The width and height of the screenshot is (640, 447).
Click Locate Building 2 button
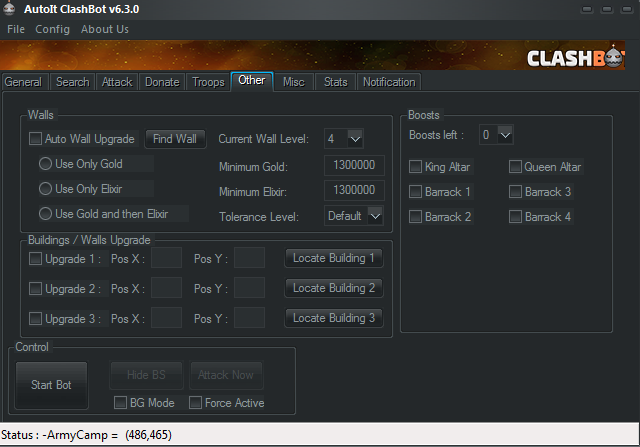click(x=334, y=288)
